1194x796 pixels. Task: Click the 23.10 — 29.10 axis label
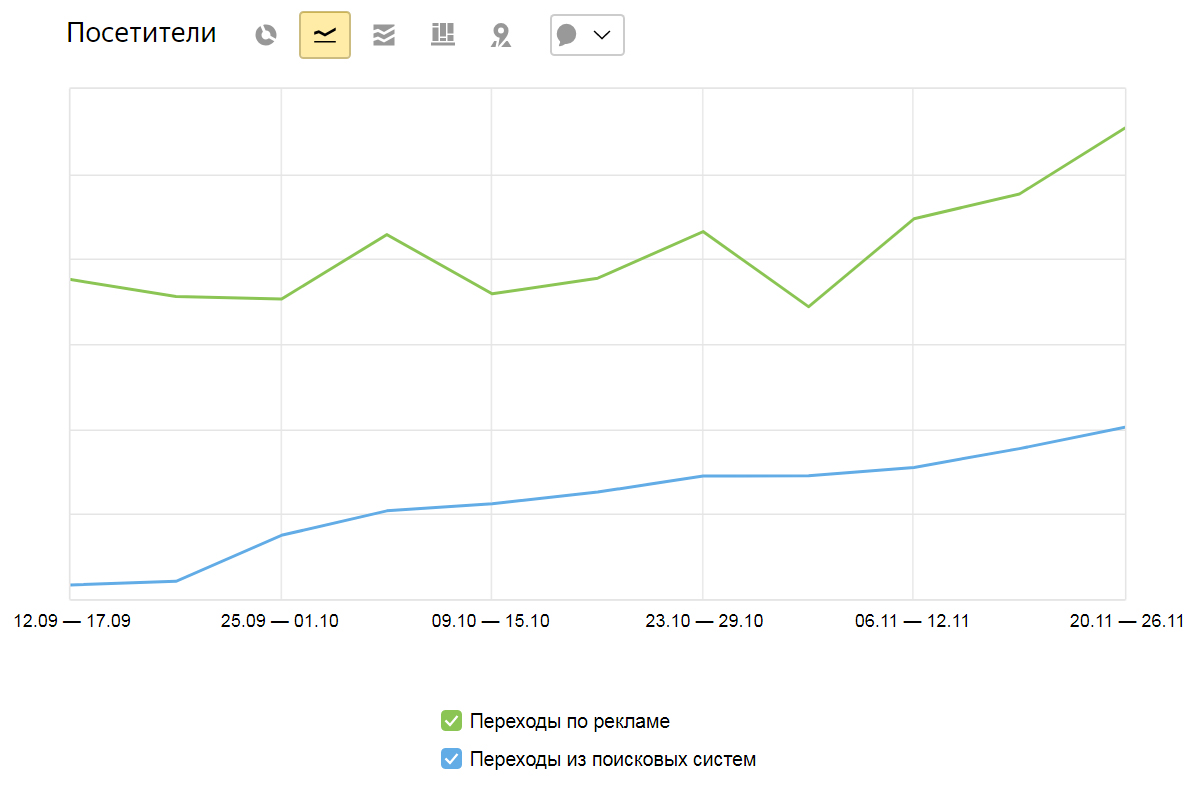click(704, 621)
